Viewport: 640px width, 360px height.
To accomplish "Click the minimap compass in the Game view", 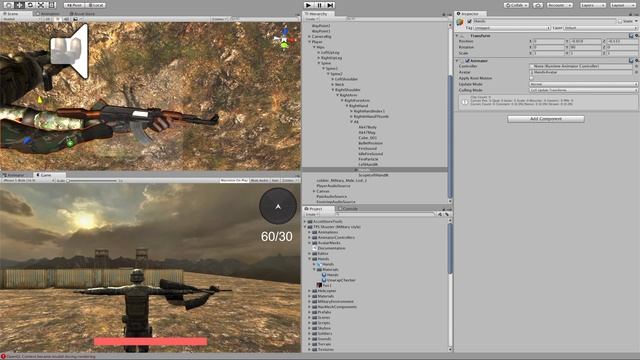I will click(278, 206).
